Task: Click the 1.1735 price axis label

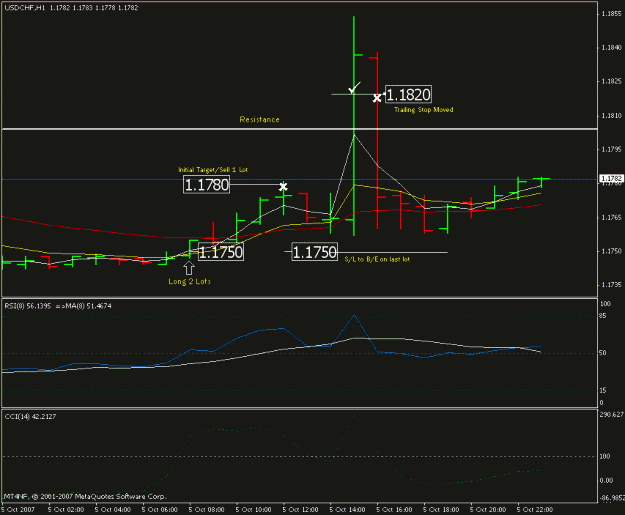Action: click(x=611, y=285)
